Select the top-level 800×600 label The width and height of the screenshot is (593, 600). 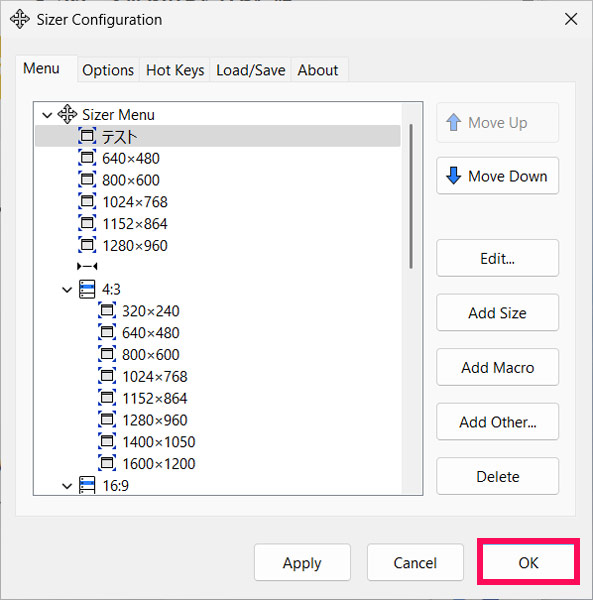130,180
